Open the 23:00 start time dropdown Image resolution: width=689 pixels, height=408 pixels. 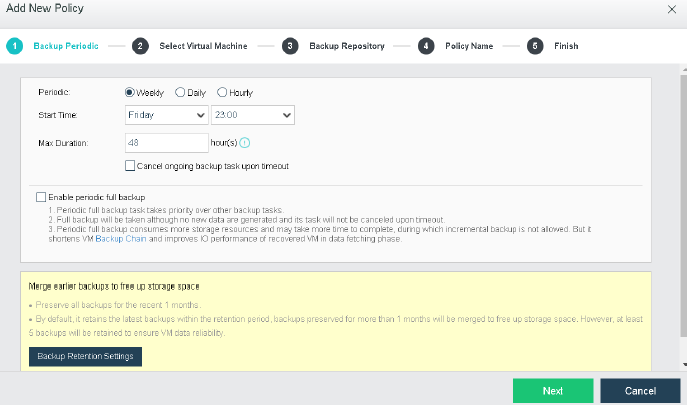click(x=252, y=116)
